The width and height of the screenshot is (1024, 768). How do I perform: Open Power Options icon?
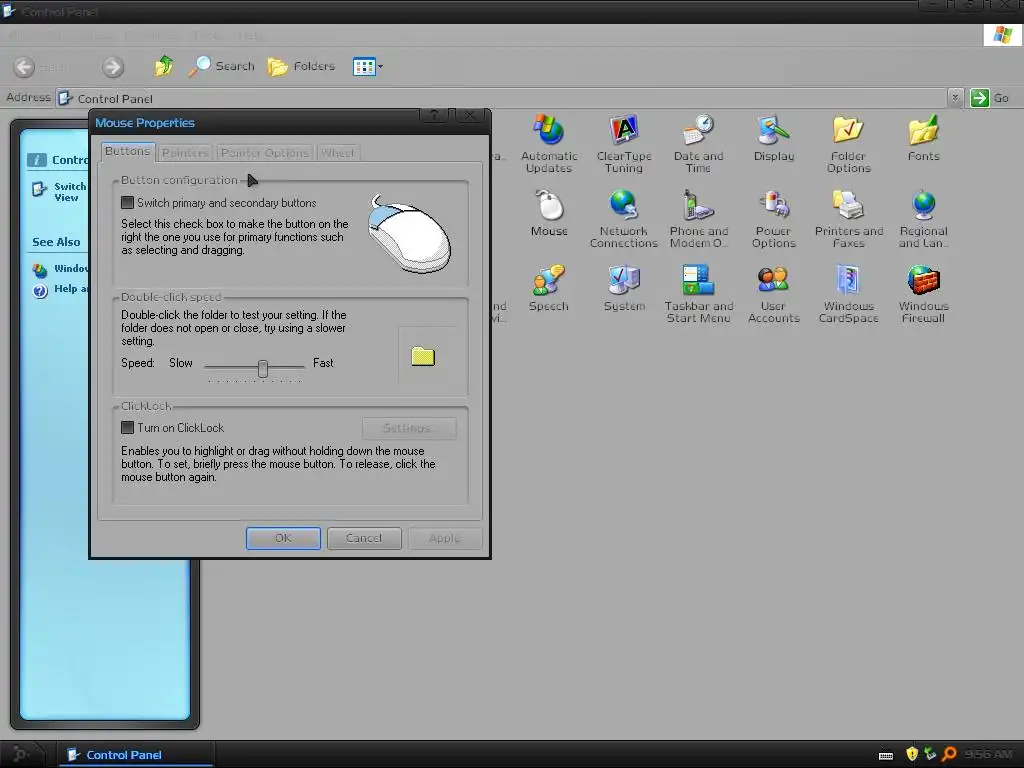[x=774, y=219]
